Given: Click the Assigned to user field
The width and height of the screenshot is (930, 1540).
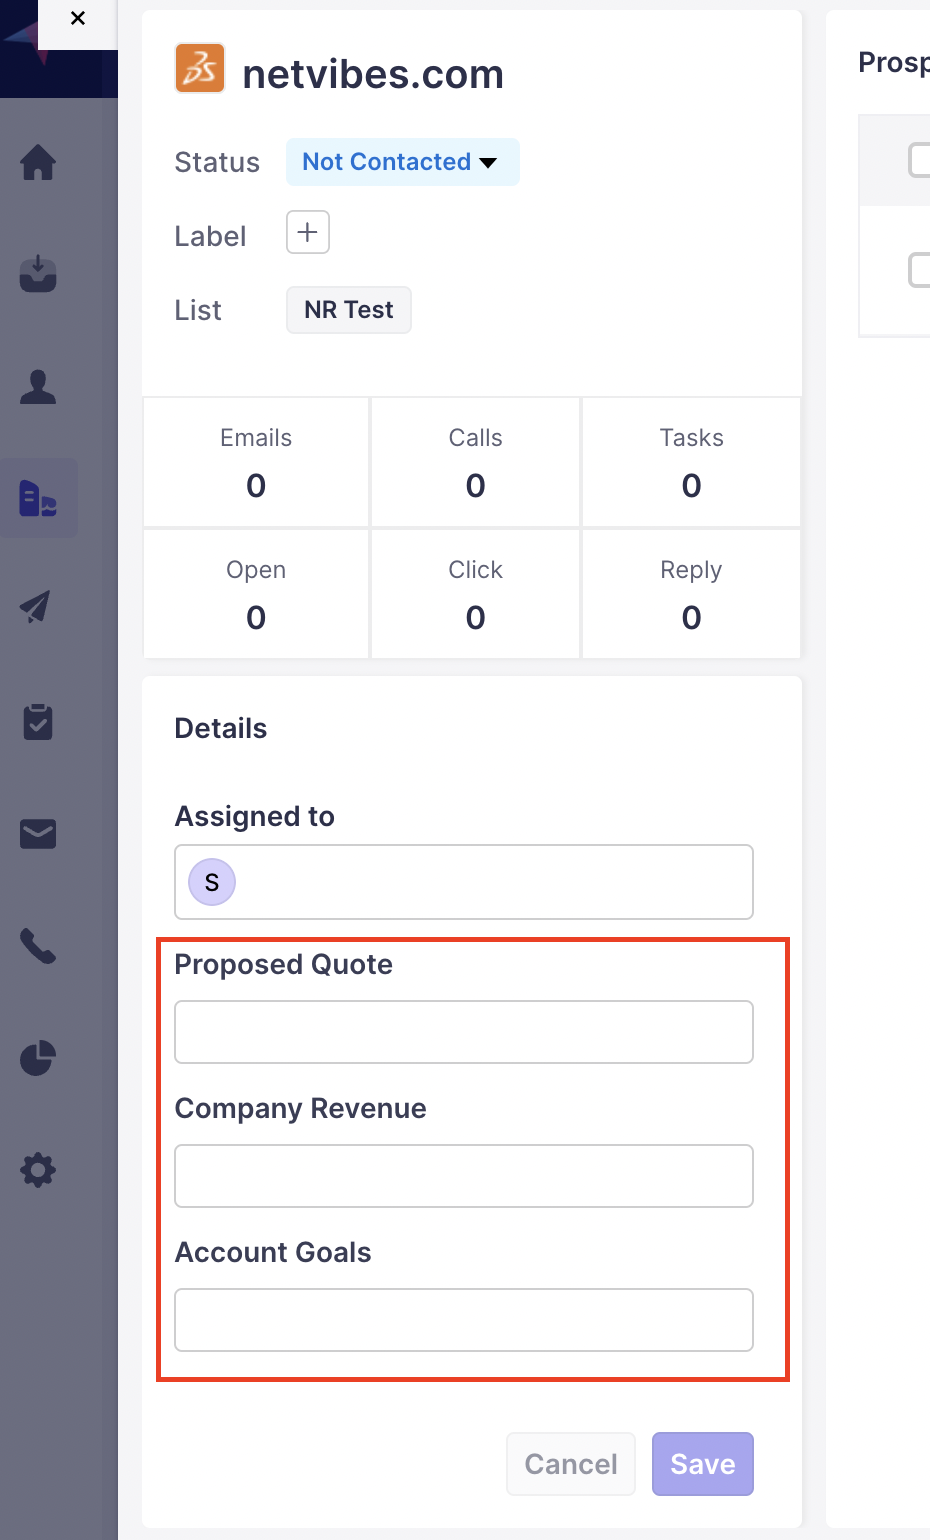Looking at the screenshot, I should tap(464, 882).
